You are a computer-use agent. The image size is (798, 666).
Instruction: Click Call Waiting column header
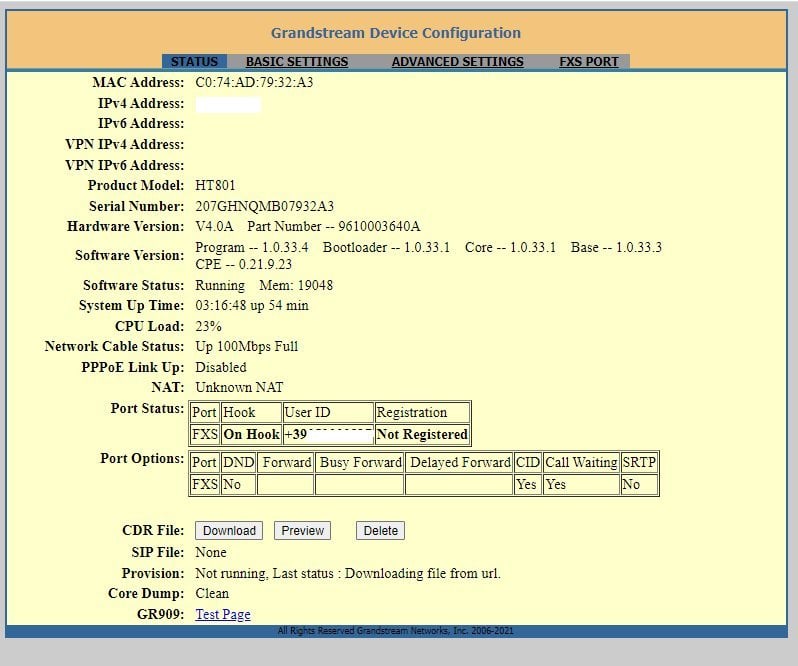pyautogui.click(x=581, y=462)
